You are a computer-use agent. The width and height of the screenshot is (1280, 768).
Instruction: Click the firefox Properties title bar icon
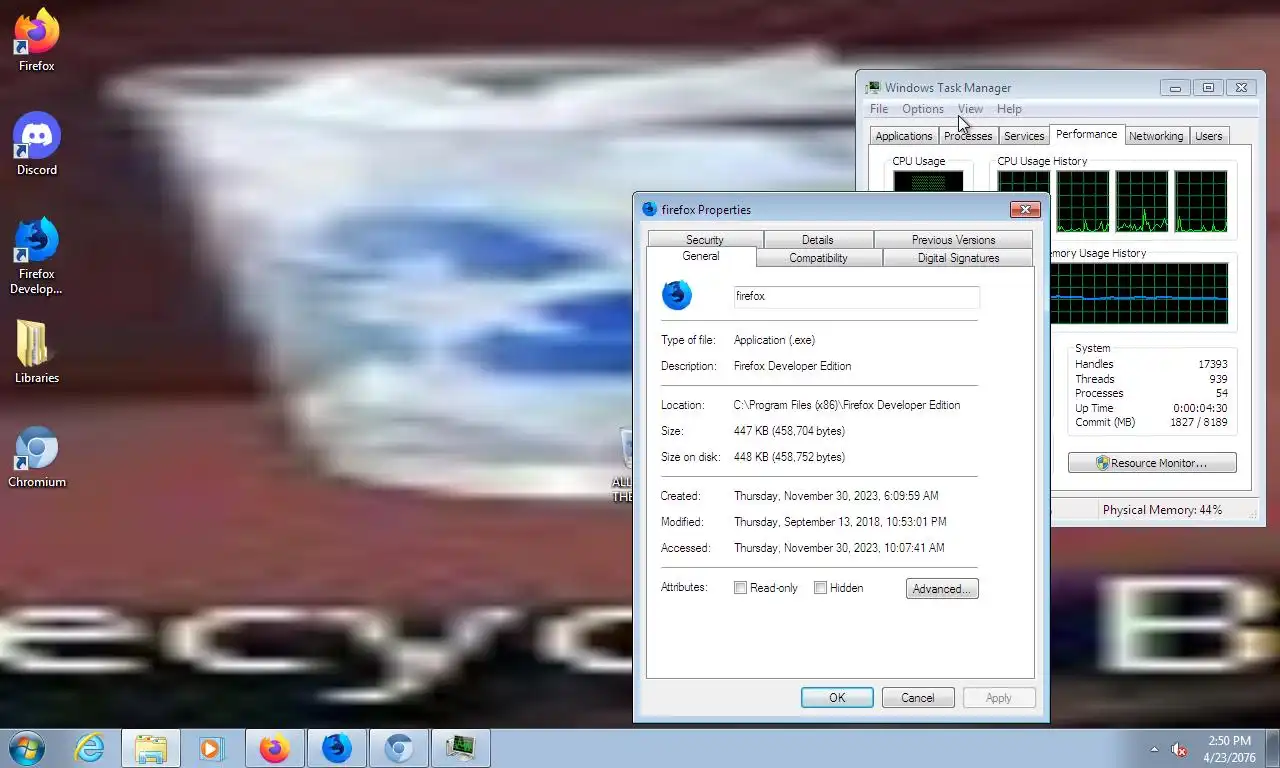[650, 209]
